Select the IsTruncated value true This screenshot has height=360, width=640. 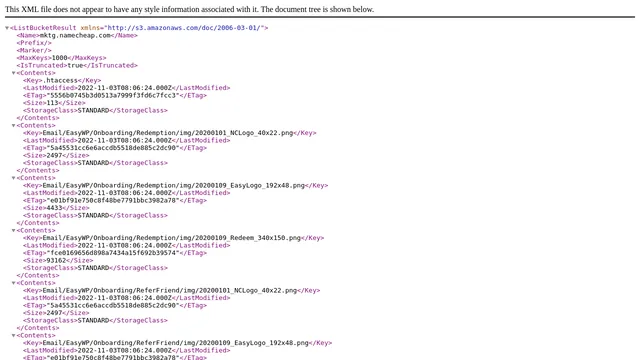point(75,65)
